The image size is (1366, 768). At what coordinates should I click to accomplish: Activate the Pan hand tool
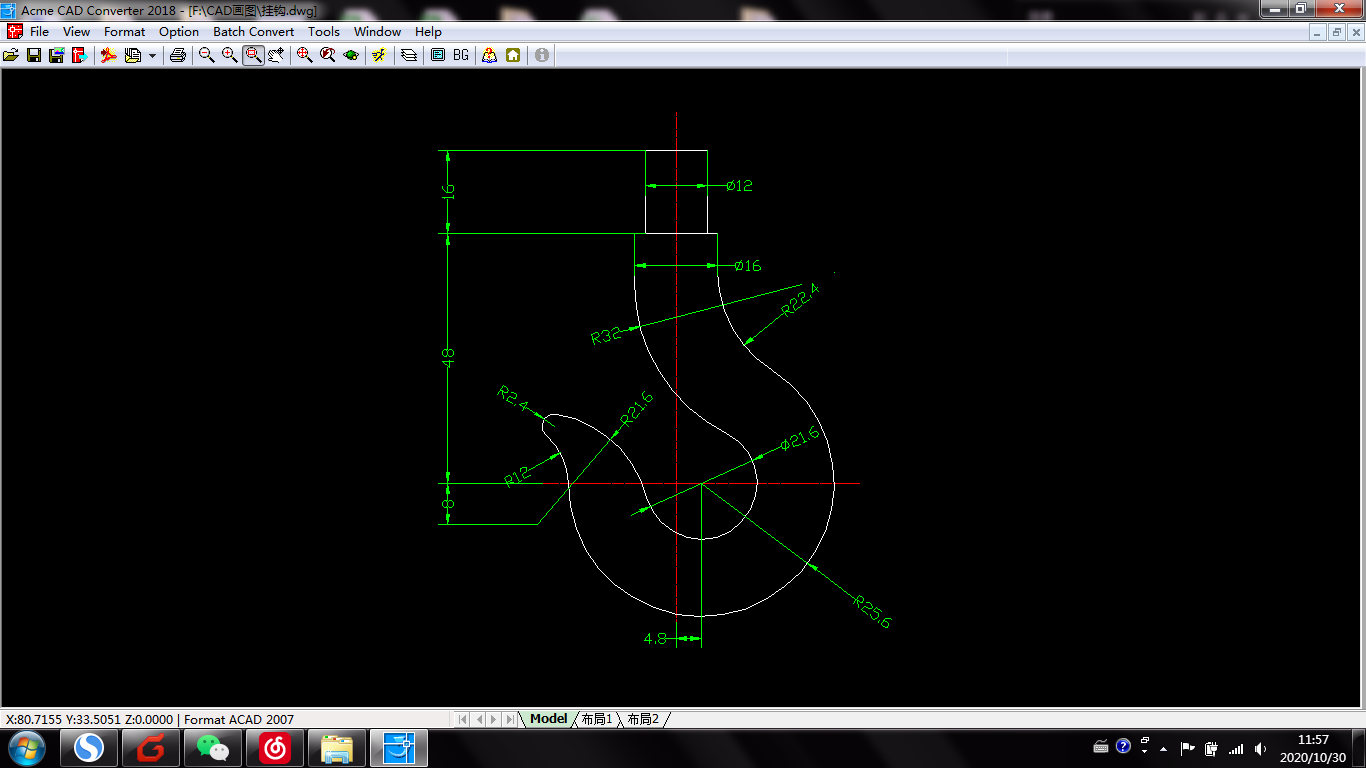coord(277,55)
